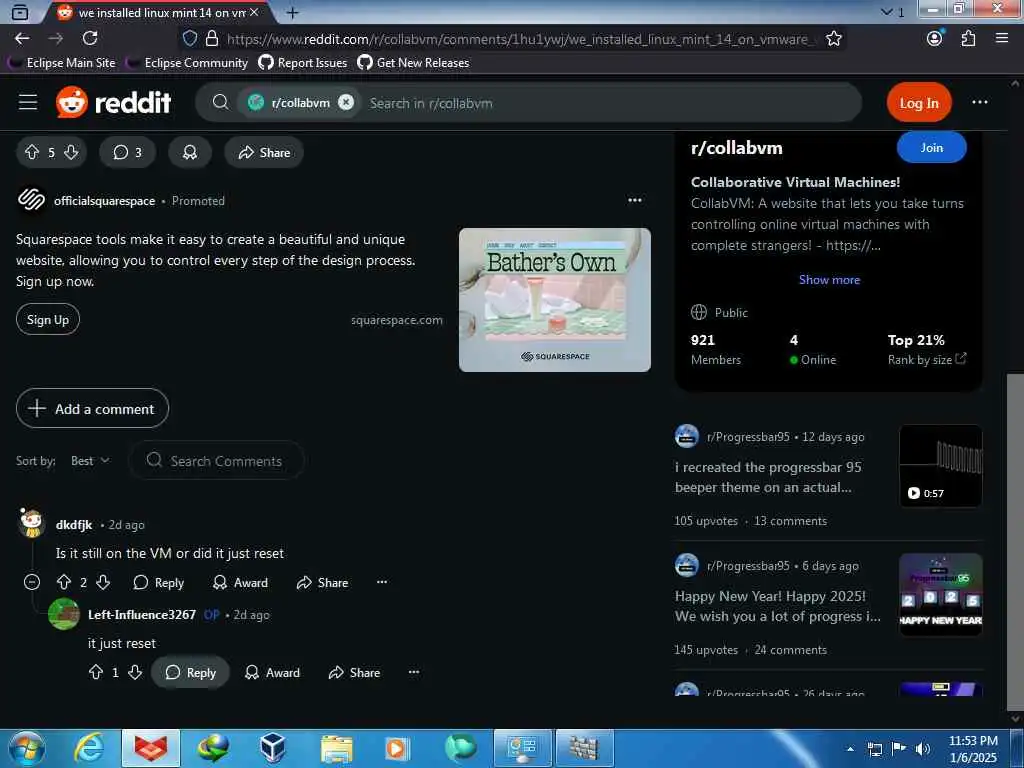Viewport: 1024px width, 768px height.
Task: Share Left-Influence3267's reply
Action: tap(355, 672)
